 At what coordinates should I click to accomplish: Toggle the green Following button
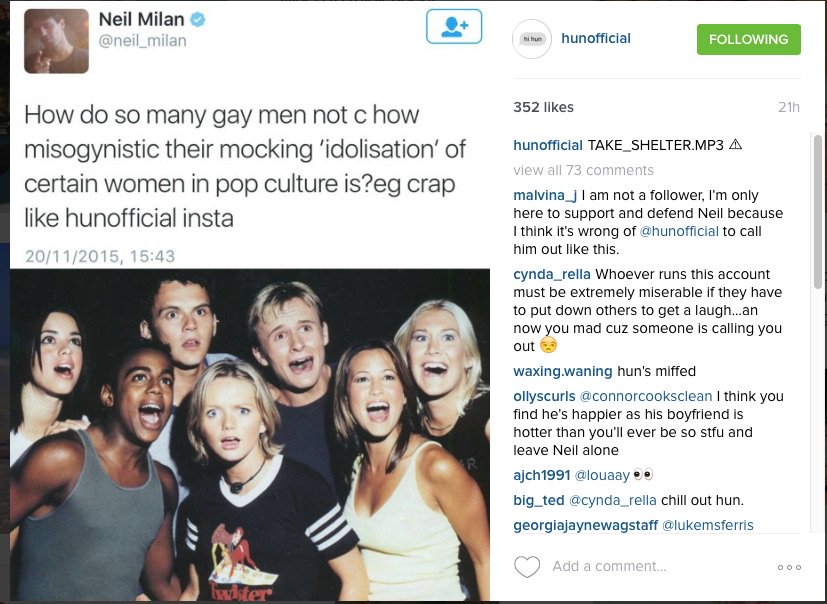[748, 39]
